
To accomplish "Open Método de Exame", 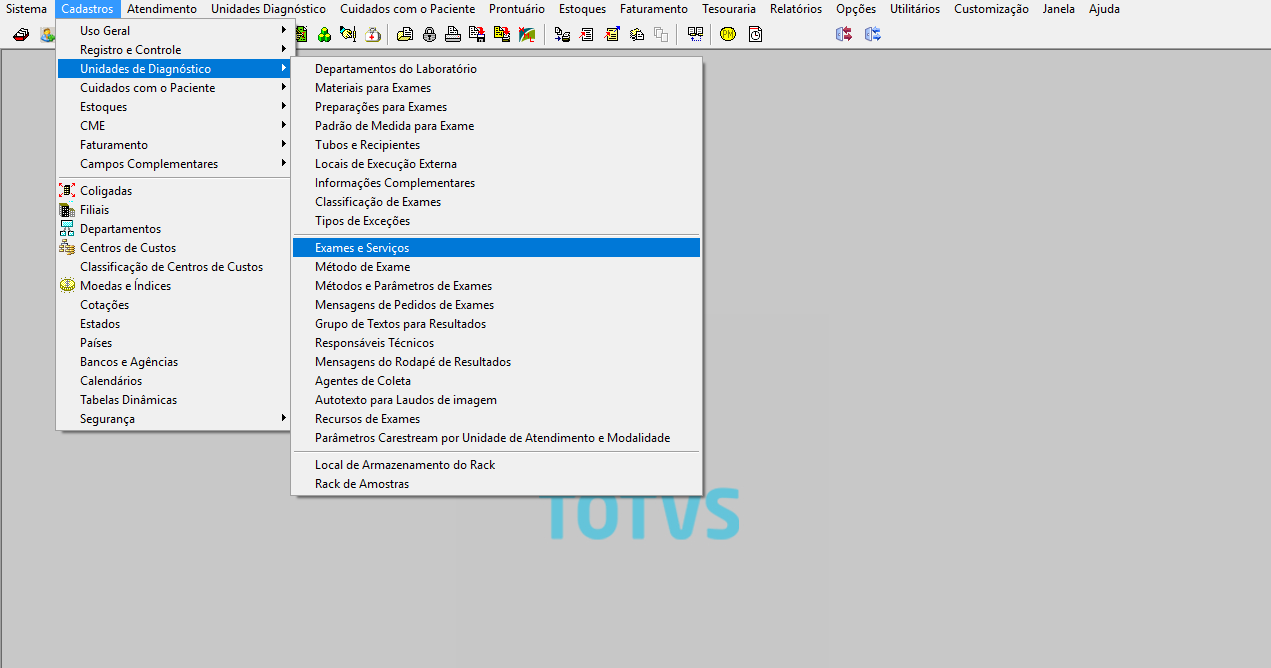I will pyautogui.click(x=496, y=267).
